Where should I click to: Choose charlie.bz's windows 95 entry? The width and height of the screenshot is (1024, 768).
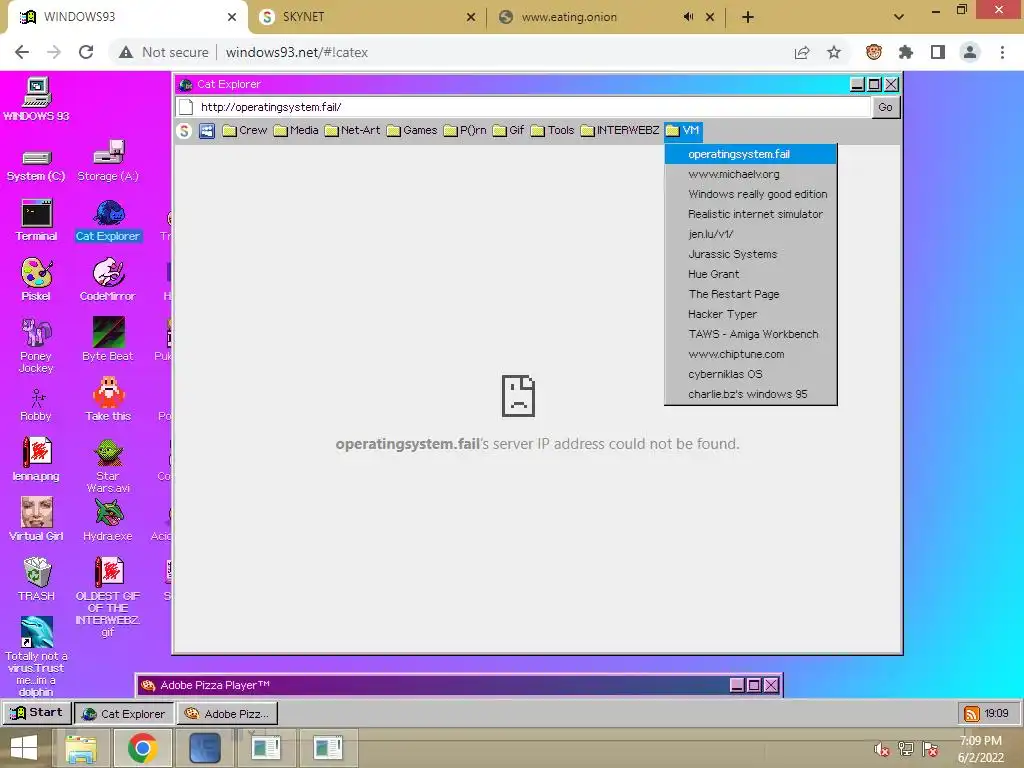[x=750, y=394]
